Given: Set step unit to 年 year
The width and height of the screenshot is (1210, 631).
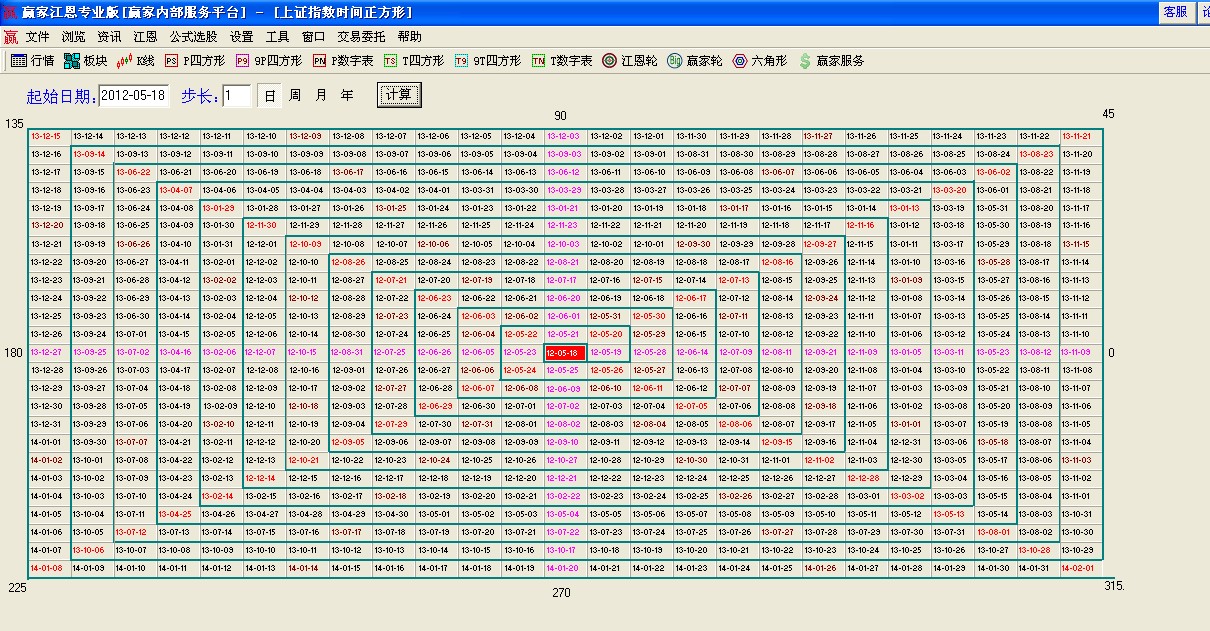Looking at the screenshot, I should (x=347, y=96).
